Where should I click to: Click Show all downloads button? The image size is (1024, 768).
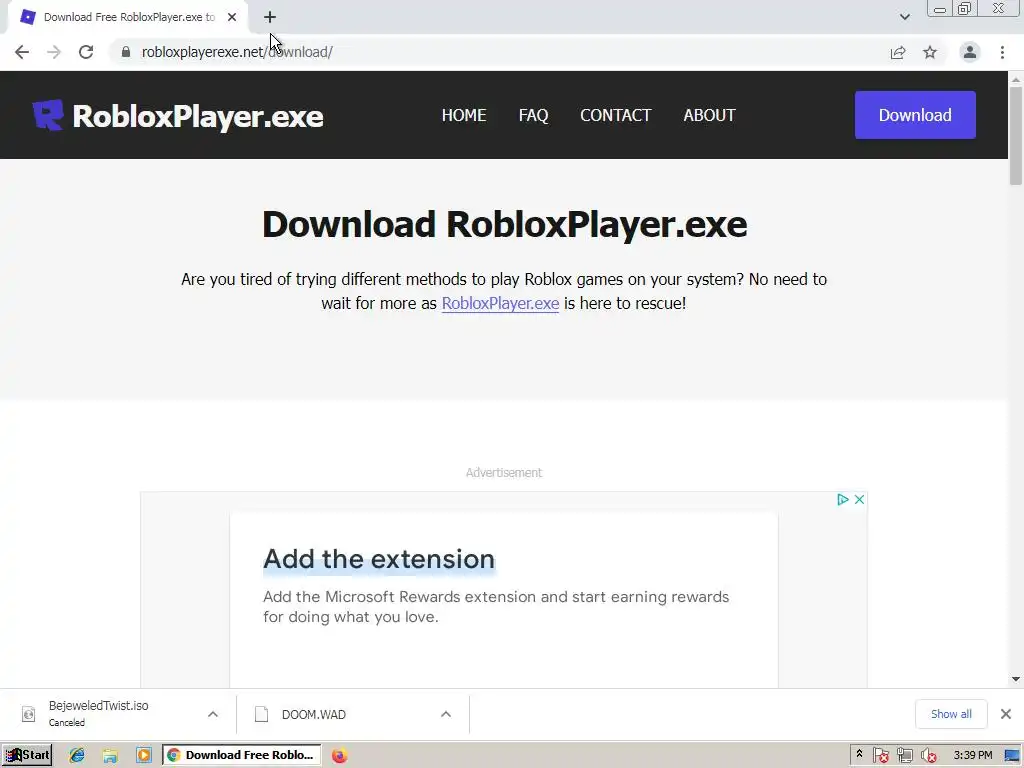click(951, 714)
